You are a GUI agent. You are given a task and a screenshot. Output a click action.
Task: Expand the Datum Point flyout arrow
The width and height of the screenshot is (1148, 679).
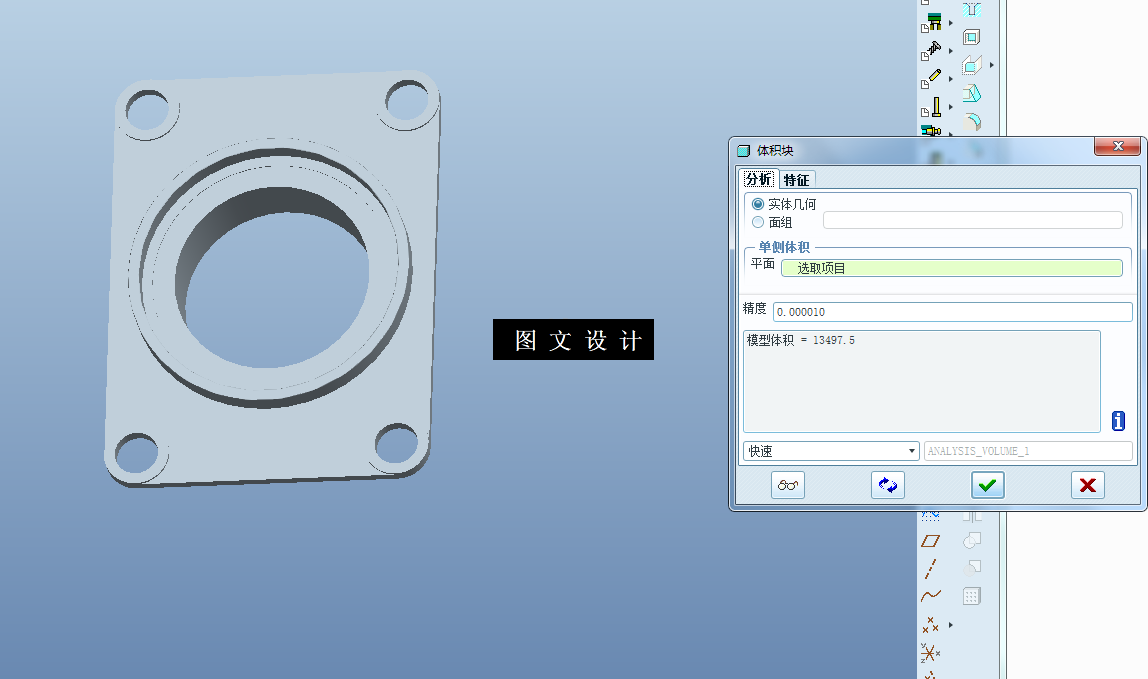point(950,625)
